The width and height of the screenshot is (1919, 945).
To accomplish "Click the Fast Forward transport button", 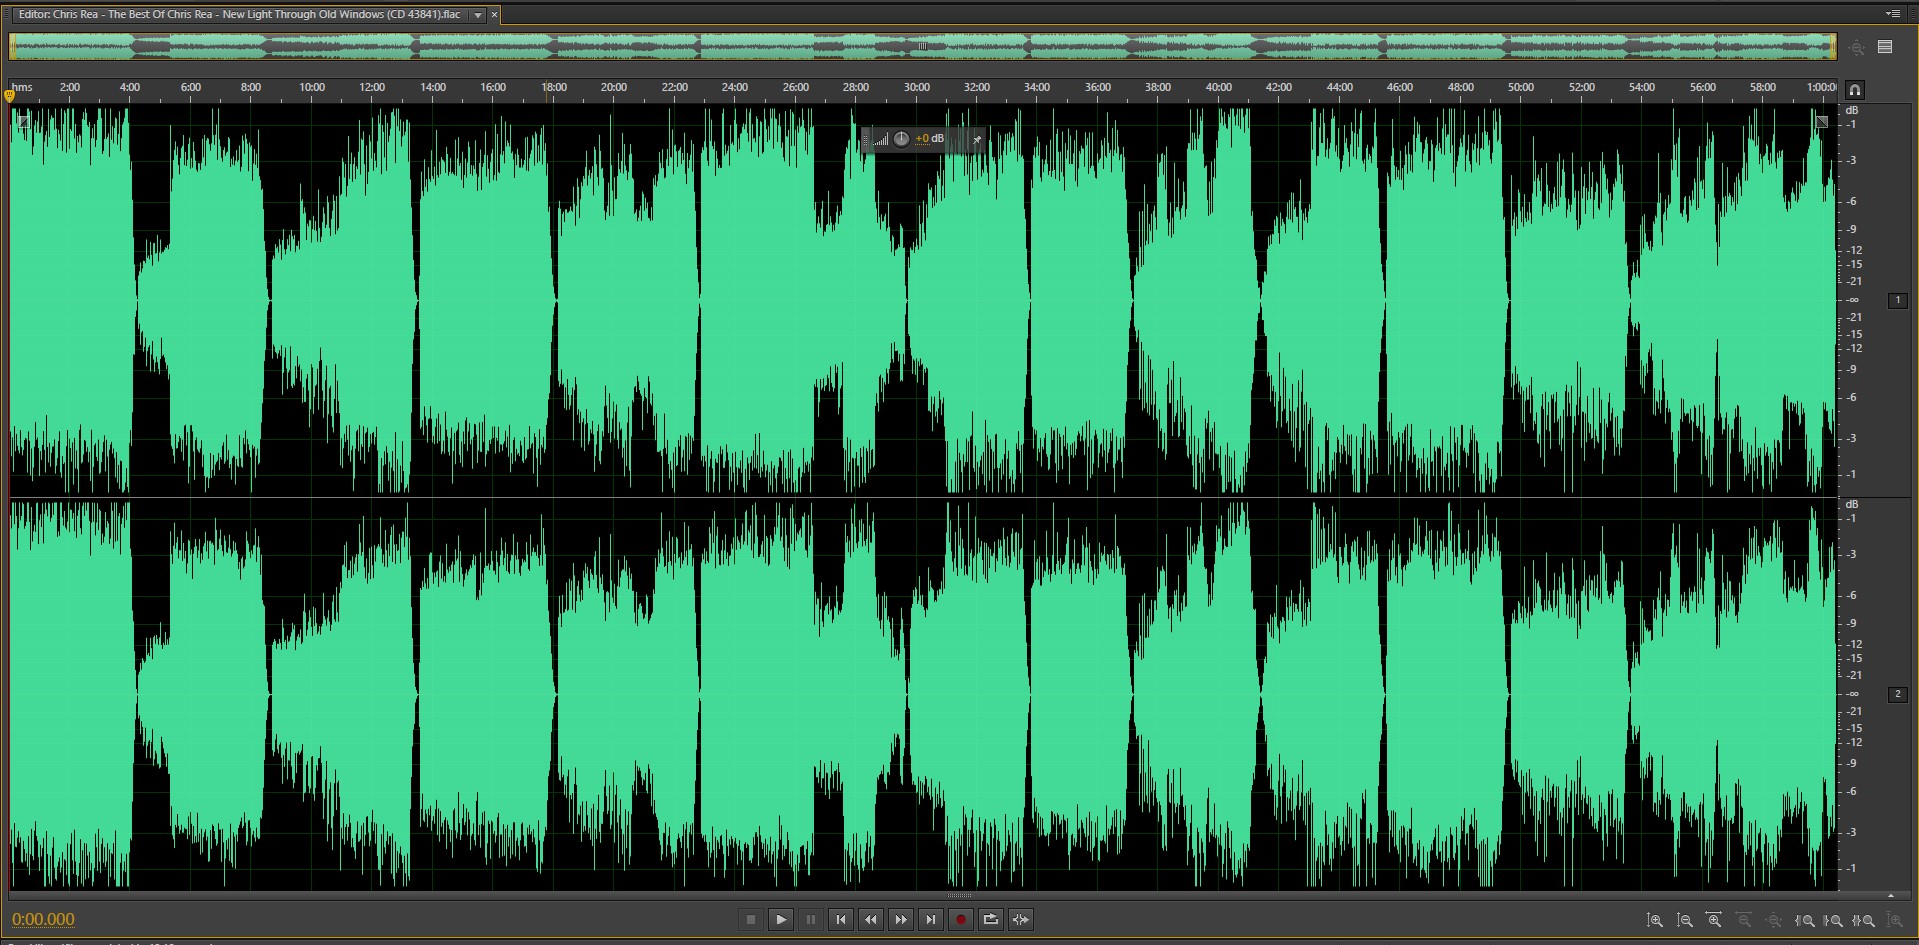I will pos(901,920).
